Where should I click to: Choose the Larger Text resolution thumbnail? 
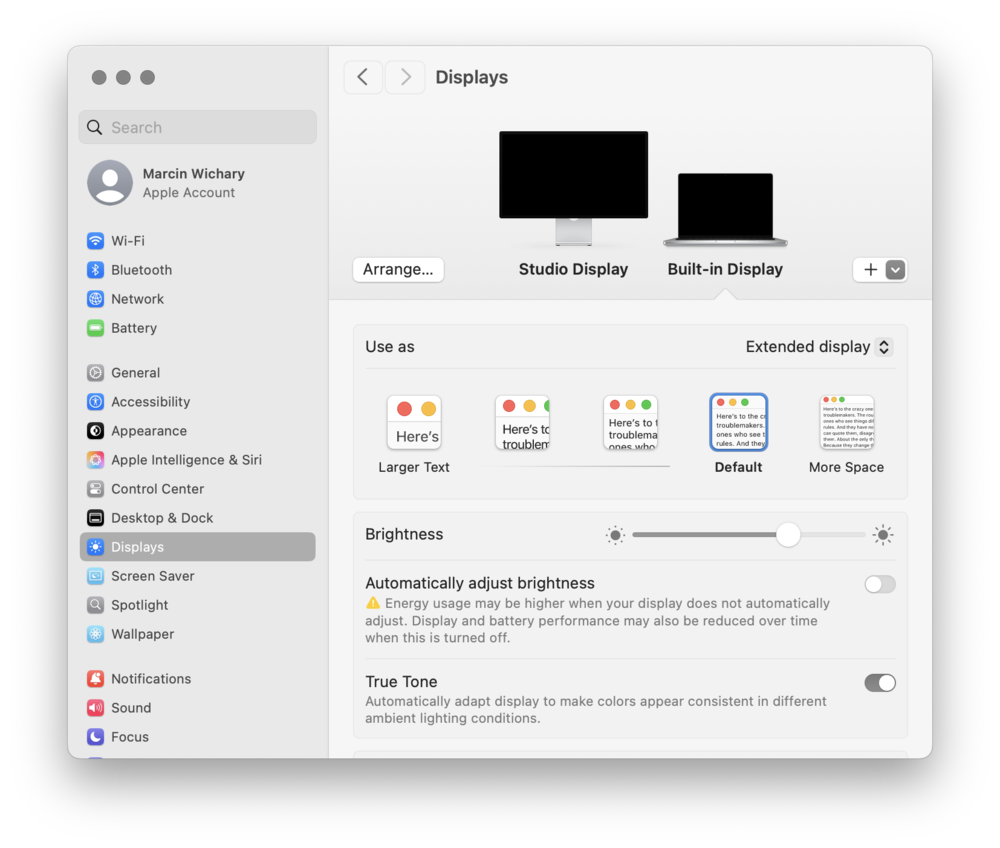[x=414, y=422]
